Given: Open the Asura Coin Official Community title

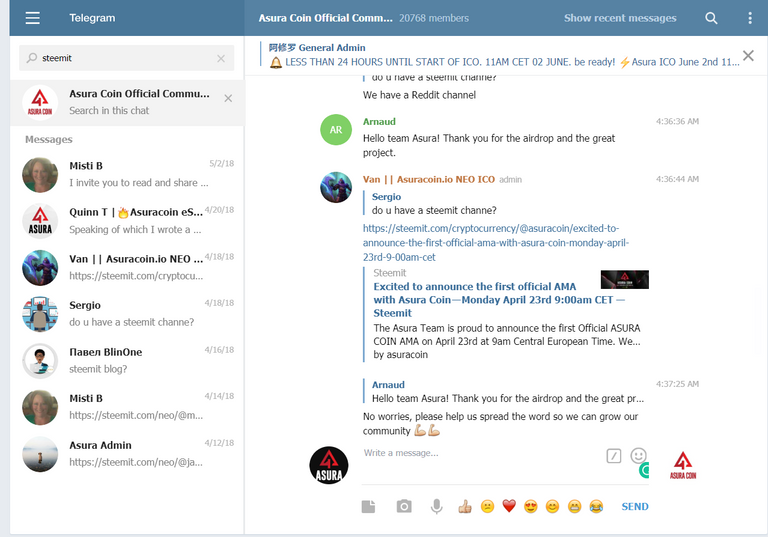Looking at the screenshot, I should [x=325, y=18].
